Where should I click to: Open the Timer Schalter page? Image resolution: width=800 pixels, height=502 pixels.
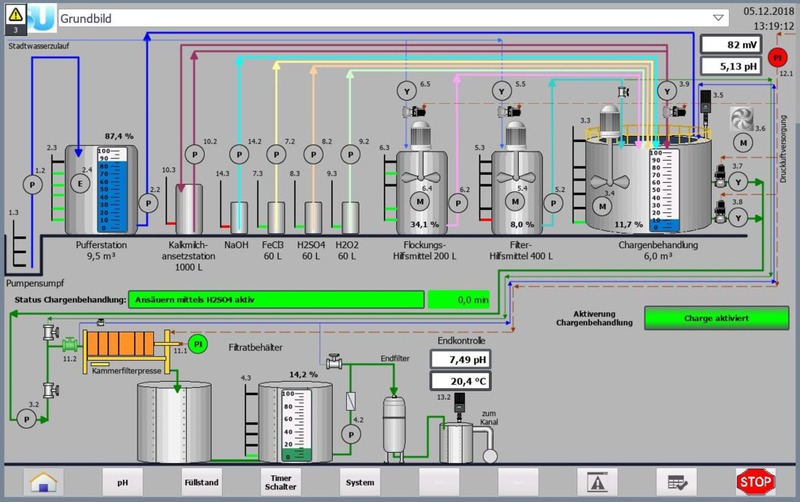coord(279,481)
